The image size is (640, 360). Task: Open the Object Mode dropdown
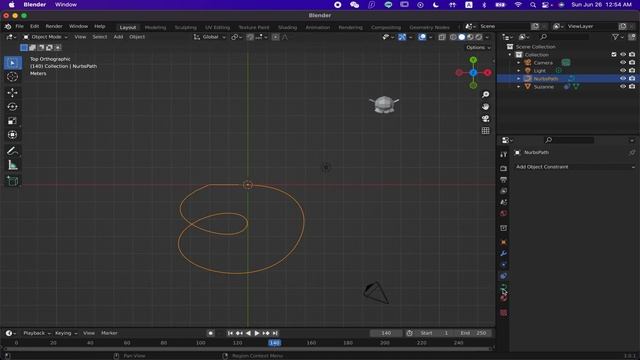pyautogui.click(x=45, y=37)
